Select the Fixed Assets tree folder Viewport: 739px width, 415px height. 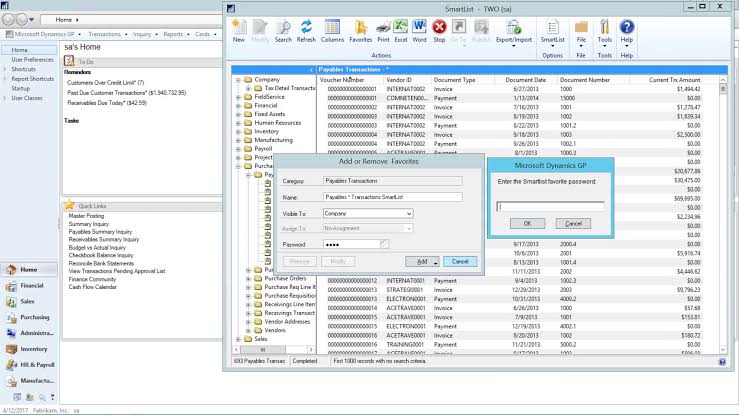click(x=270, y=114)
